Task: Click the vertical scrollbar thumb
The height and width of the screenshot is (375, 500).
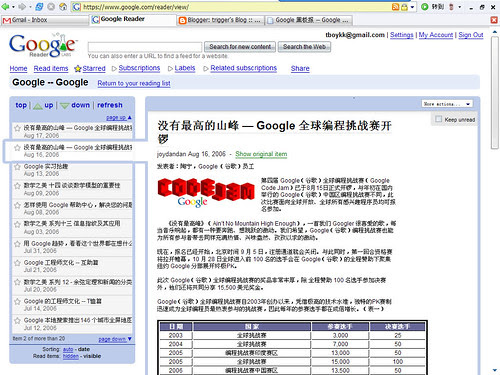Action: click(x=495, y=92)
